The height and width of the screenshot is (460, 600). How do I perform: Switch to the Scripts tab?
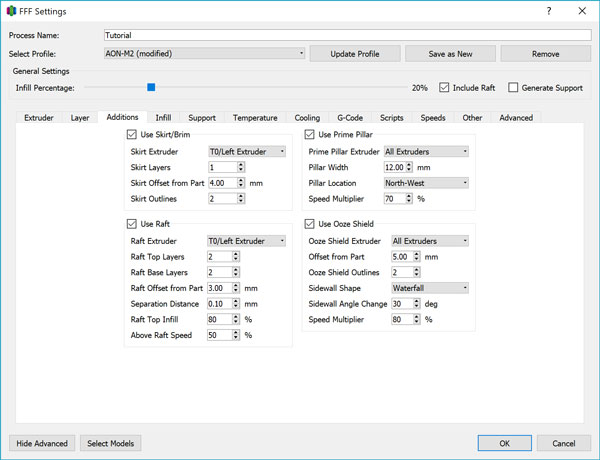(391, 118)
